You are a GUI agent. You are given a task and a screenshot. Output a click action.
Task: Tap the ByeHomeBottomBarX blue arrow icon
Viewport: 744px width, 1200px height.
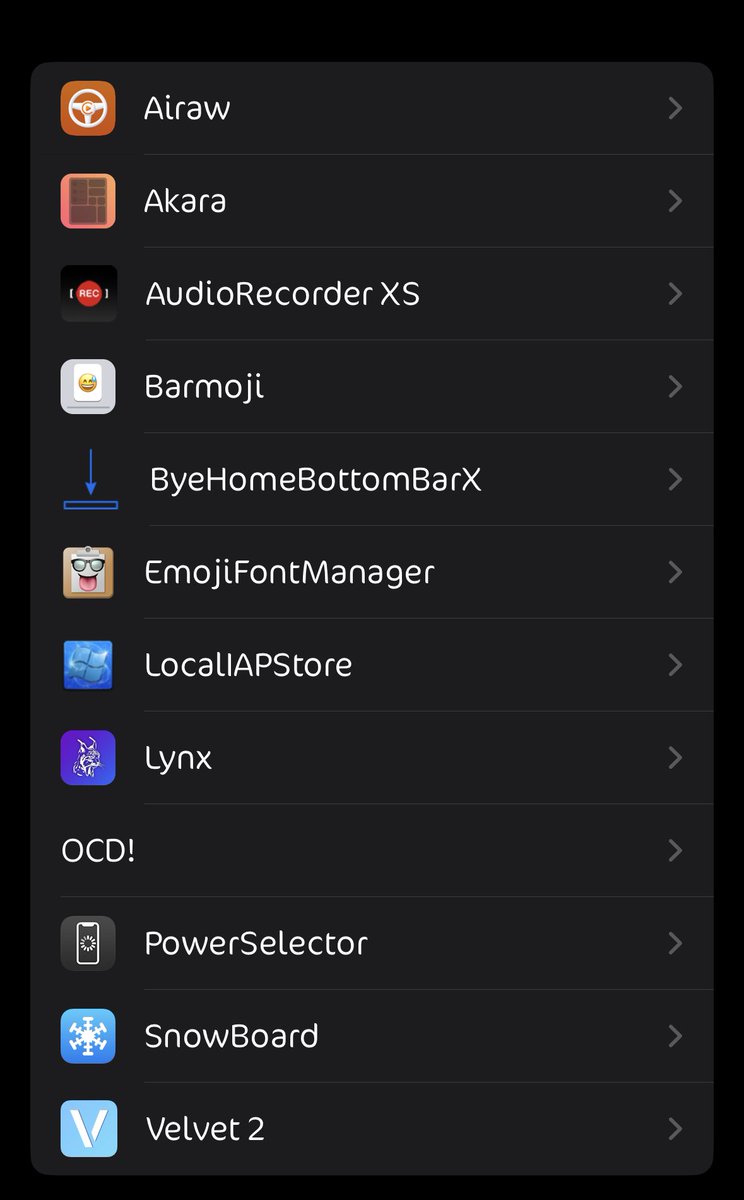(x=90, y=479)
